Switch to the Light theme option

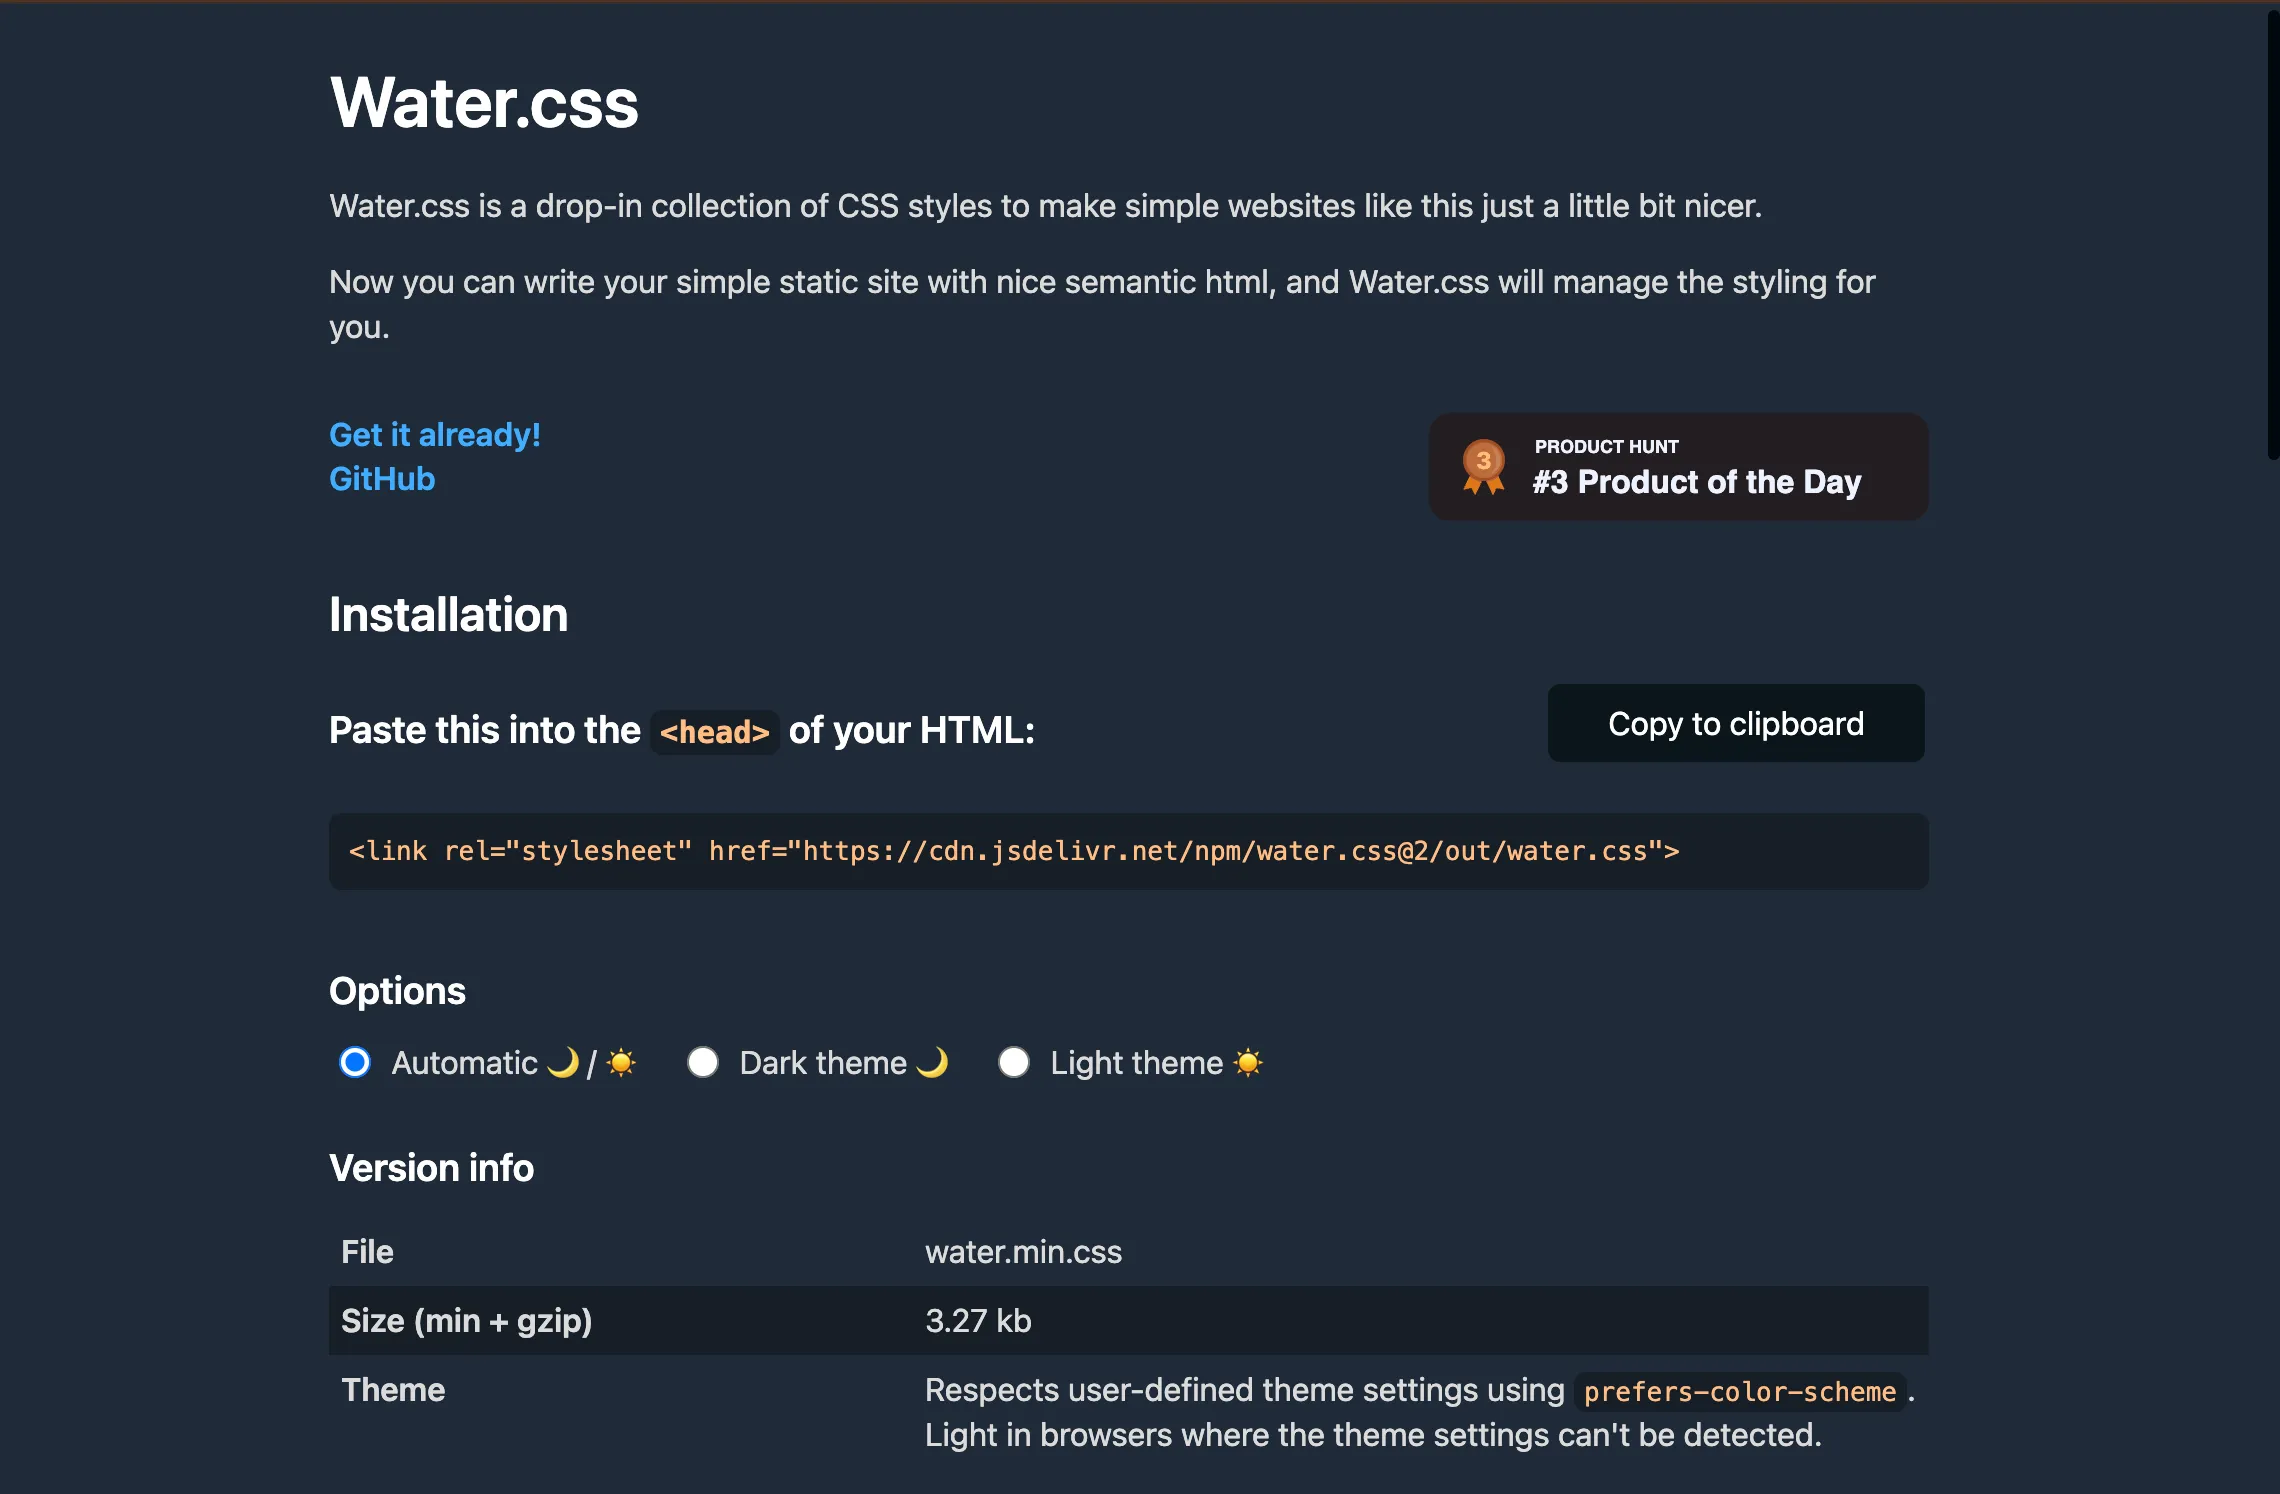tap(1014, 1063)
